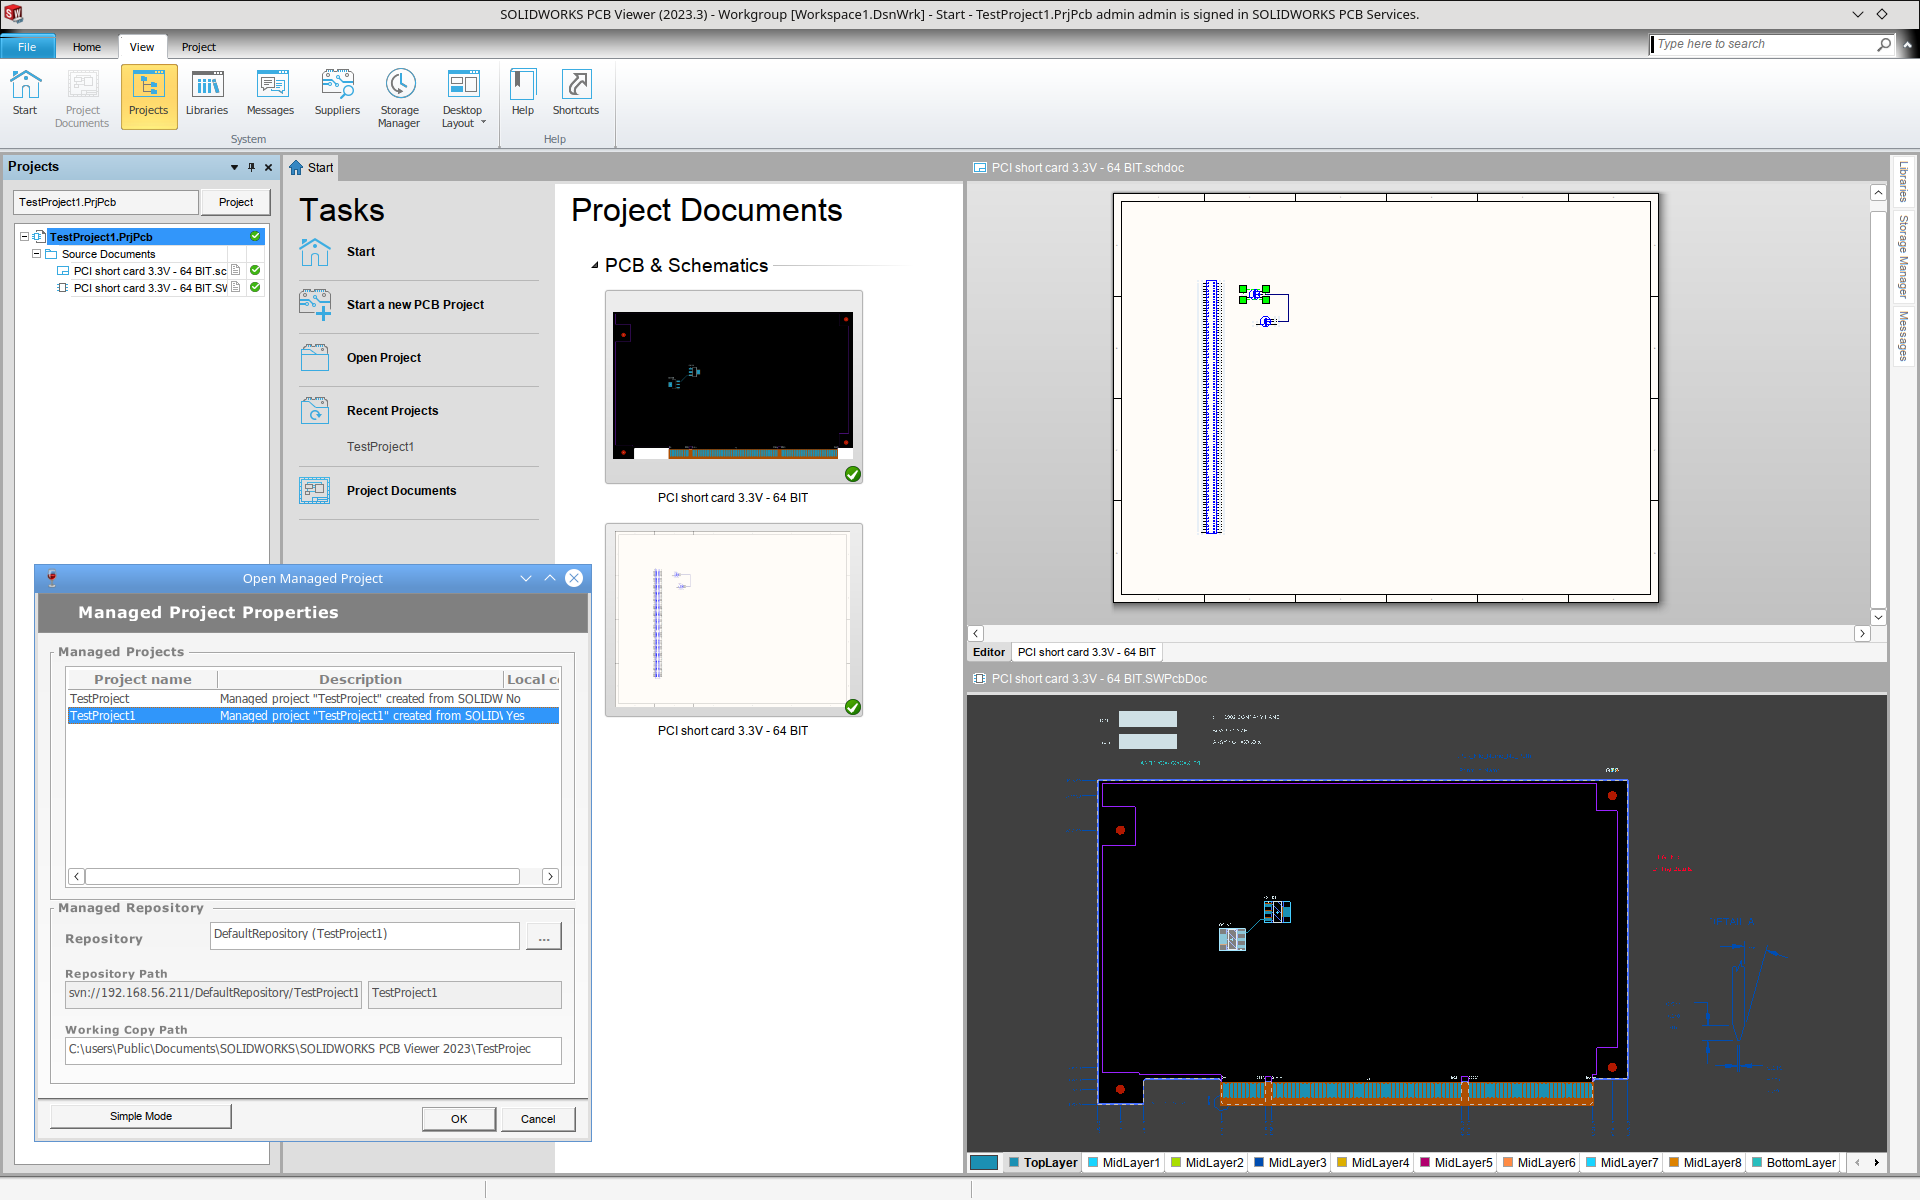This screenshot has height=1200, width=1920.
Task: Close the Projects panel
Action: point(268,167)
